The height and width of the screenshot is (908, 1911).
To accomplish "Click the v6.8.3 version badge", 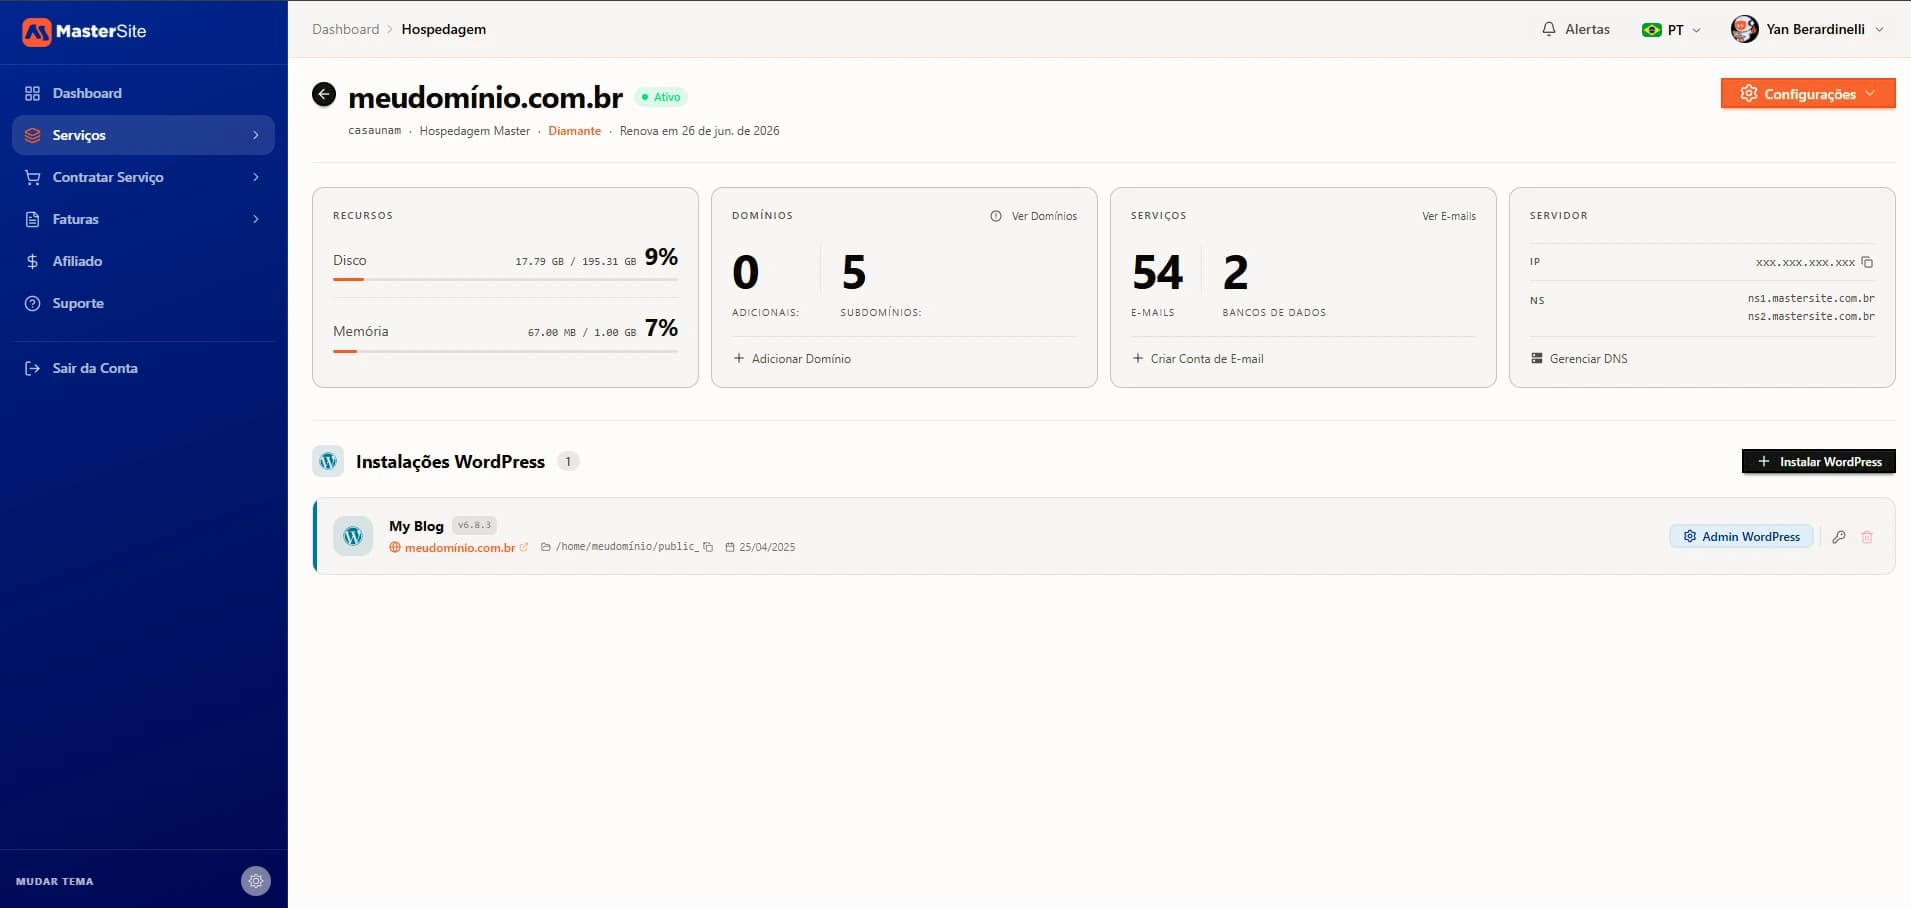I will click(x=475, y=525).
